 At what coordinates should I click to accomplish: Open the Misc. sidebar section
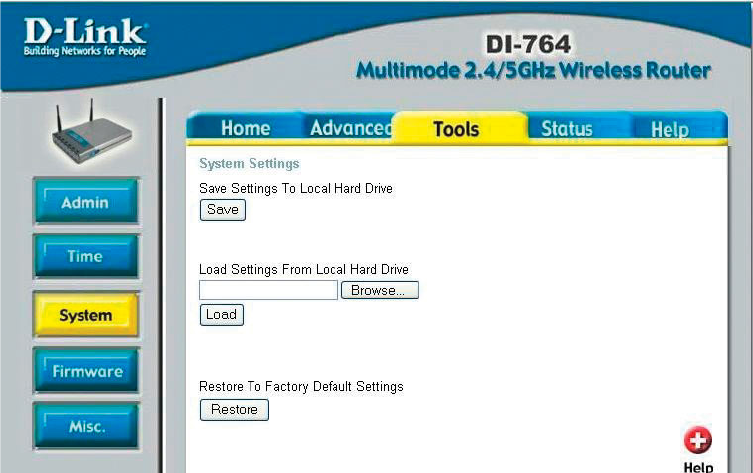[x=85, y=426]
